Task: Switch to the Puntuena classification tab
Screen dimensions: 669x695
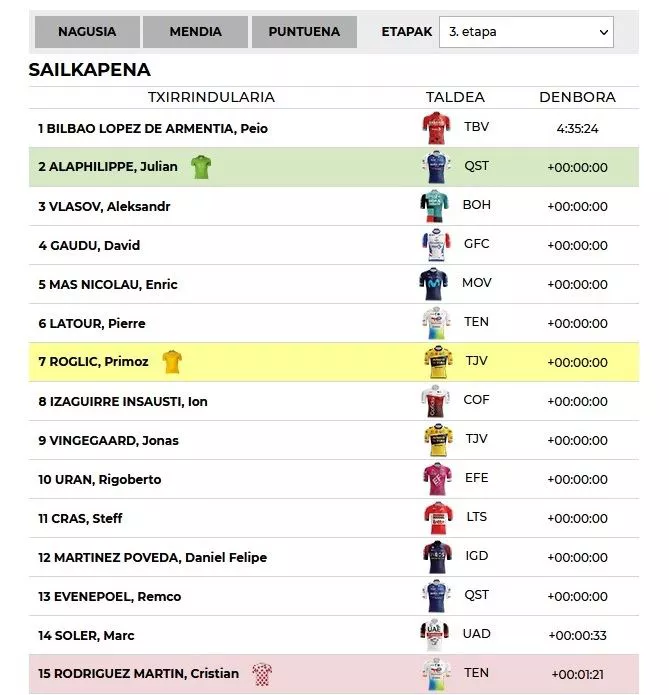Action: 304,32
